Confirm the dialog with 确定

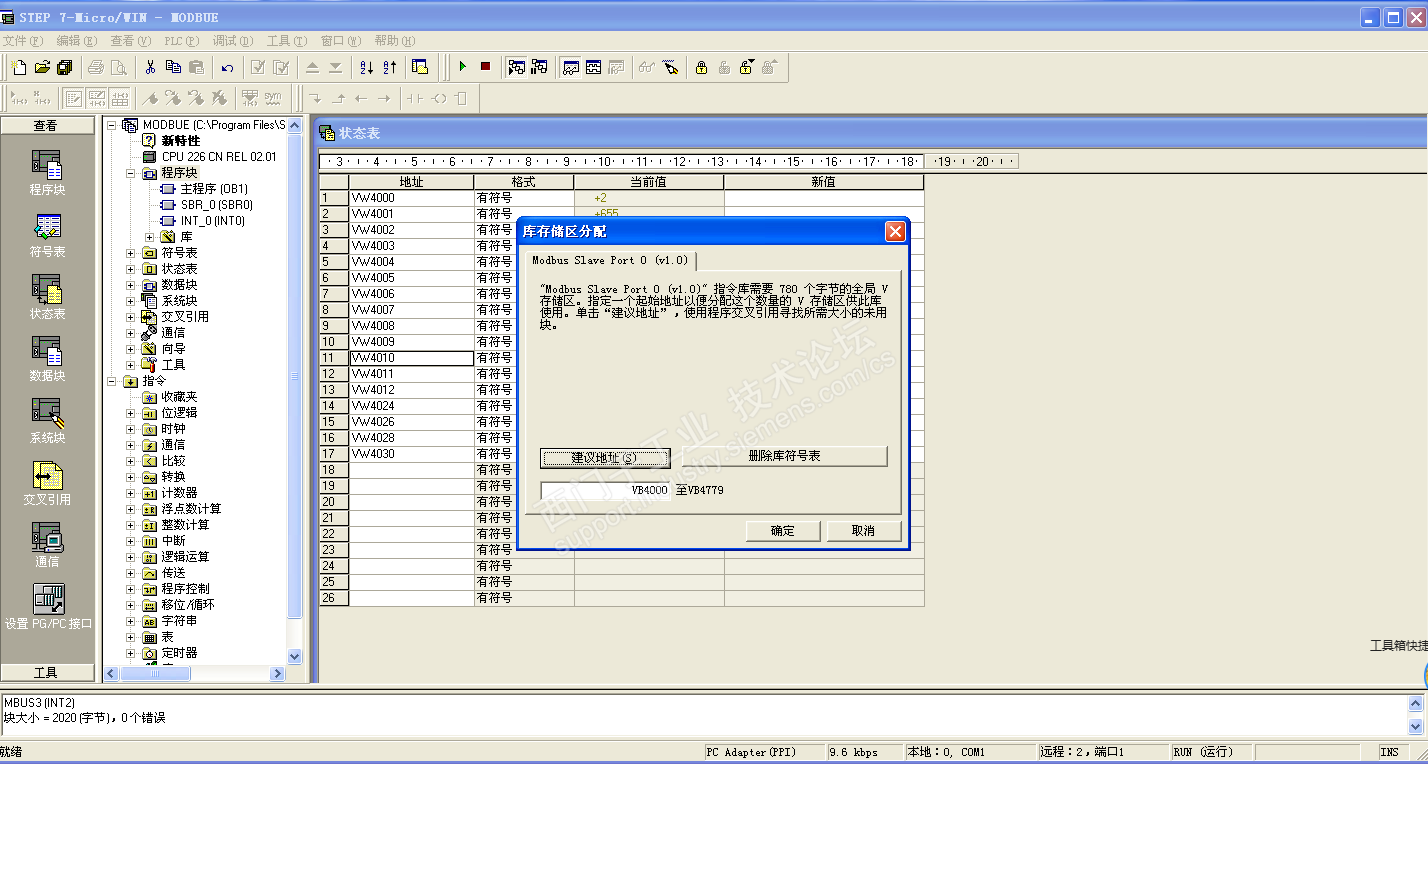(783, 531)
